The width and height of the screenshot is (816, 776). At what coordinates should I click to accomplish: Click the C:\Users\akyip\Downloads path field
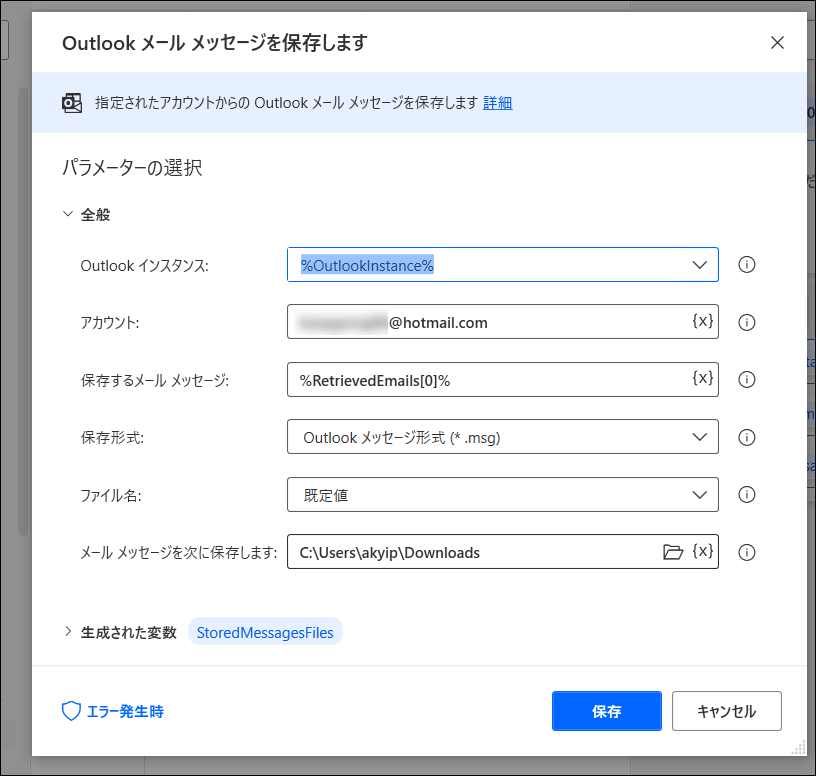[x=503, y=552]
